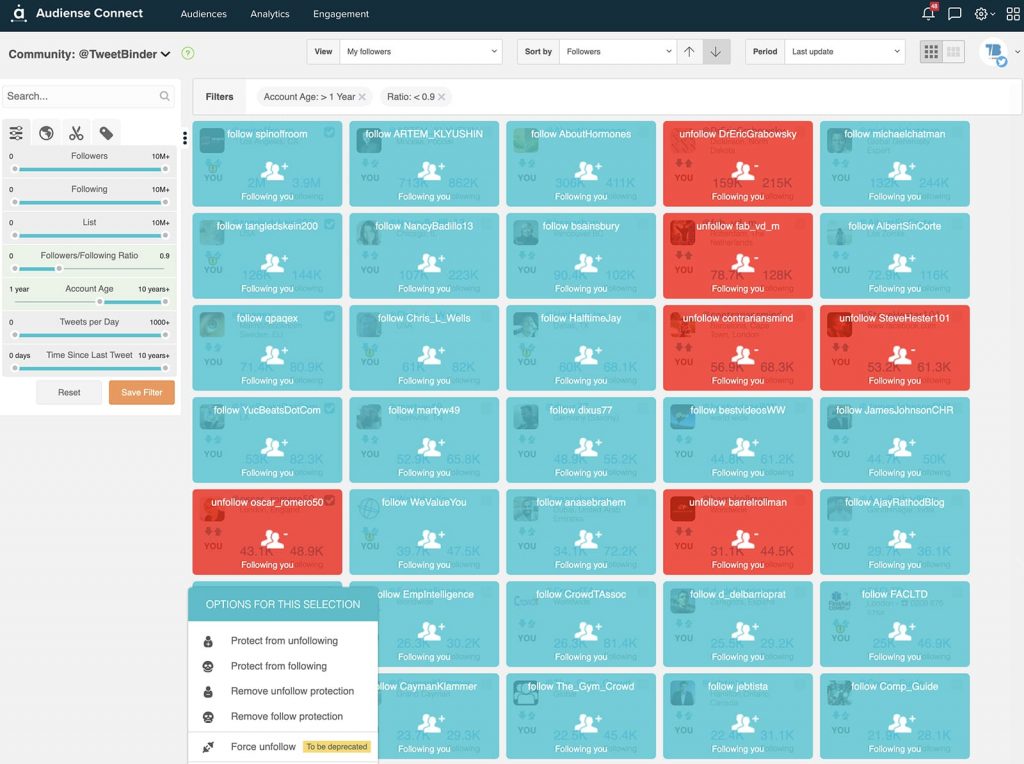The height and width of the screenshot is (764, 1024).
Task: Choose Protect from unfollowing option
Action: coord(284,641)
